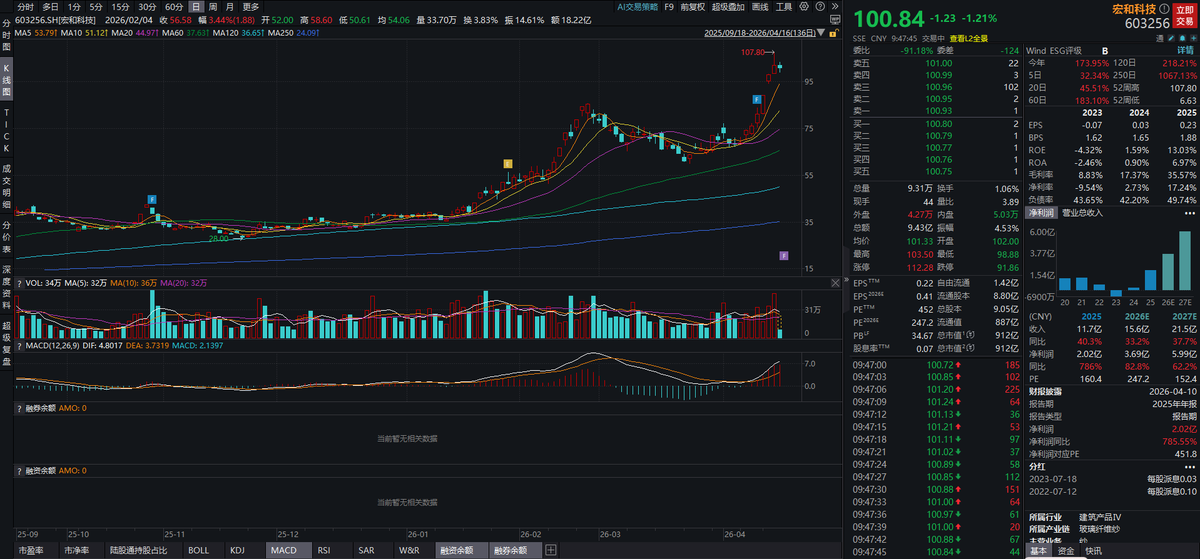Select the 60分 period
Screen dimensions: 1200x559
click(174, 6)
